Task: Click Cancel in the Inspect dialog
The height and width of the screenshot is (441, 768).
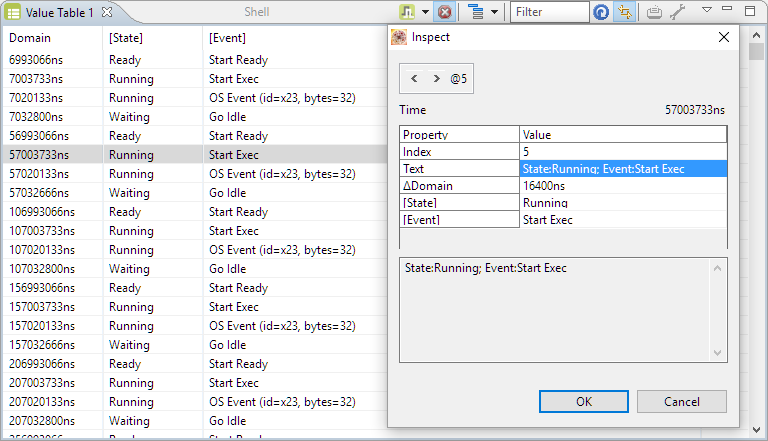Action: 682,401
